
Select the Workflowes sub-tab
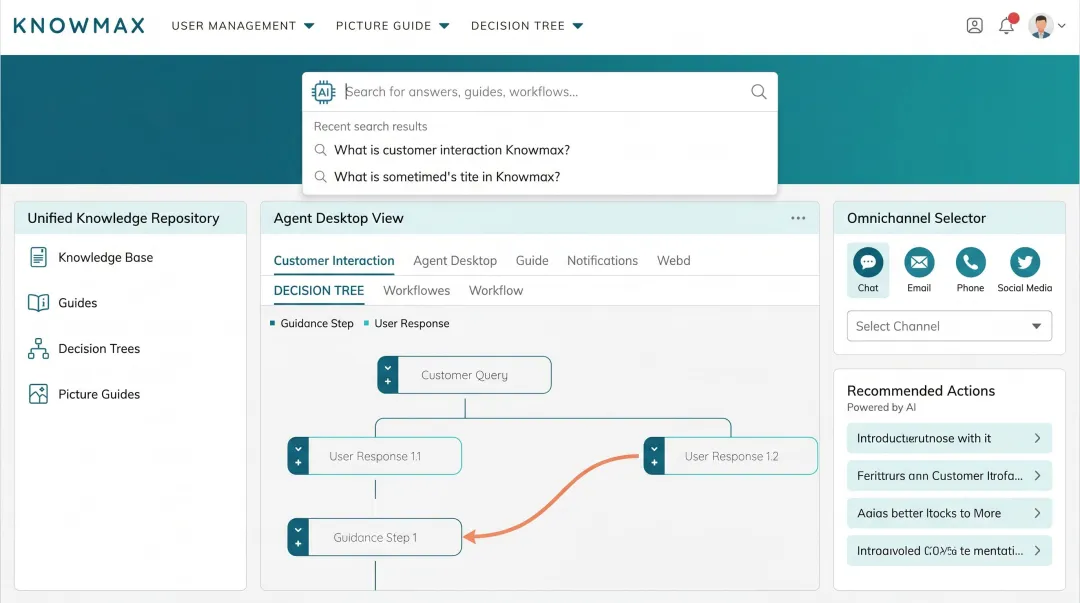point(416,291)
